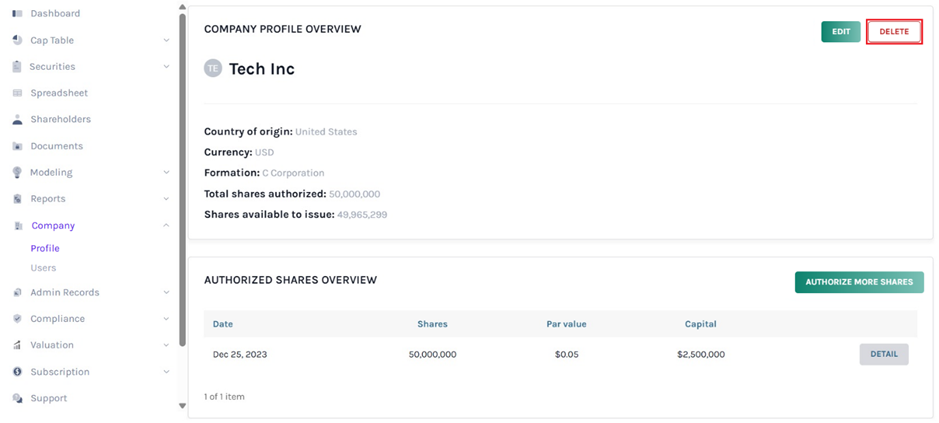Click the Documents folder icon
The width and height of the screenshot is (939, 423).
coord(17,146)
